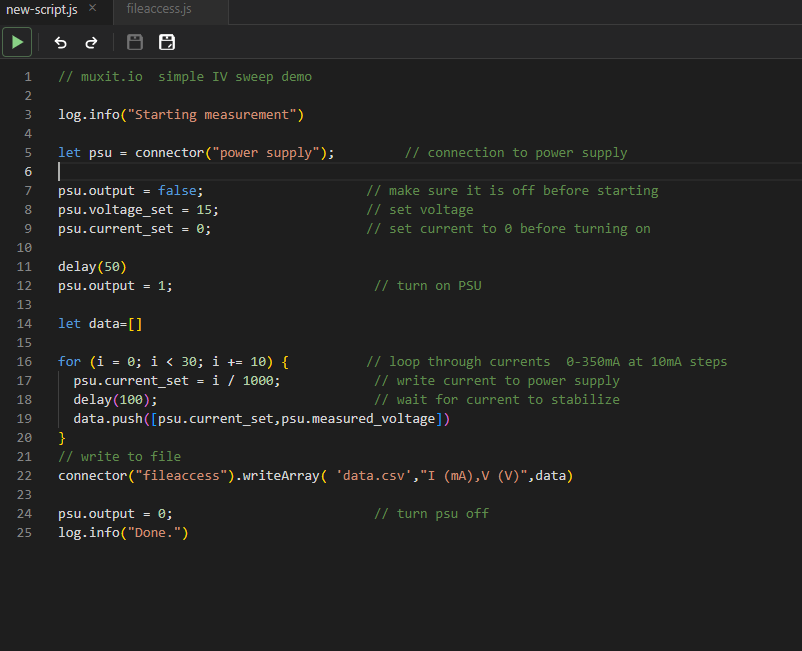This screenshot has width=802, height=651.
Task: Click the string "power supply" in the connector call
Action: coord(266,153)
